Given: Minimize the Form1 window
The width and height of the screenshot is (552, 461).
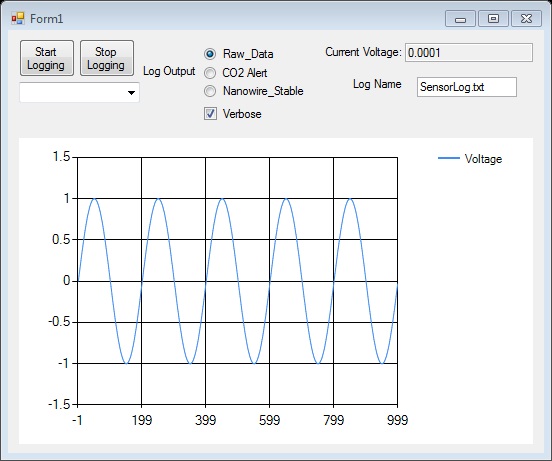Looking at the screenshot, I should coord(460,19).
